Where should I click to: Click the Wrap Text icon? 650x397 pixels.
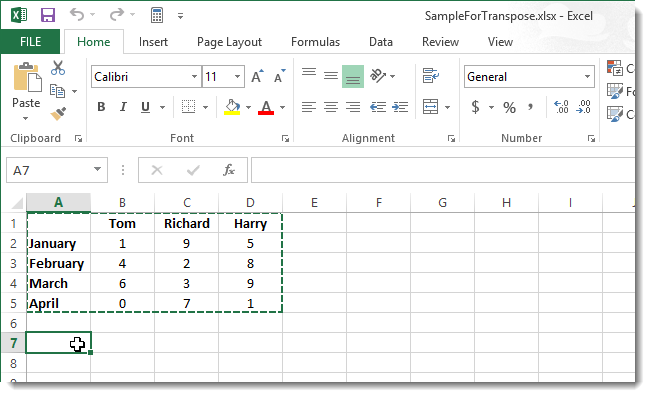click(431, 76)
